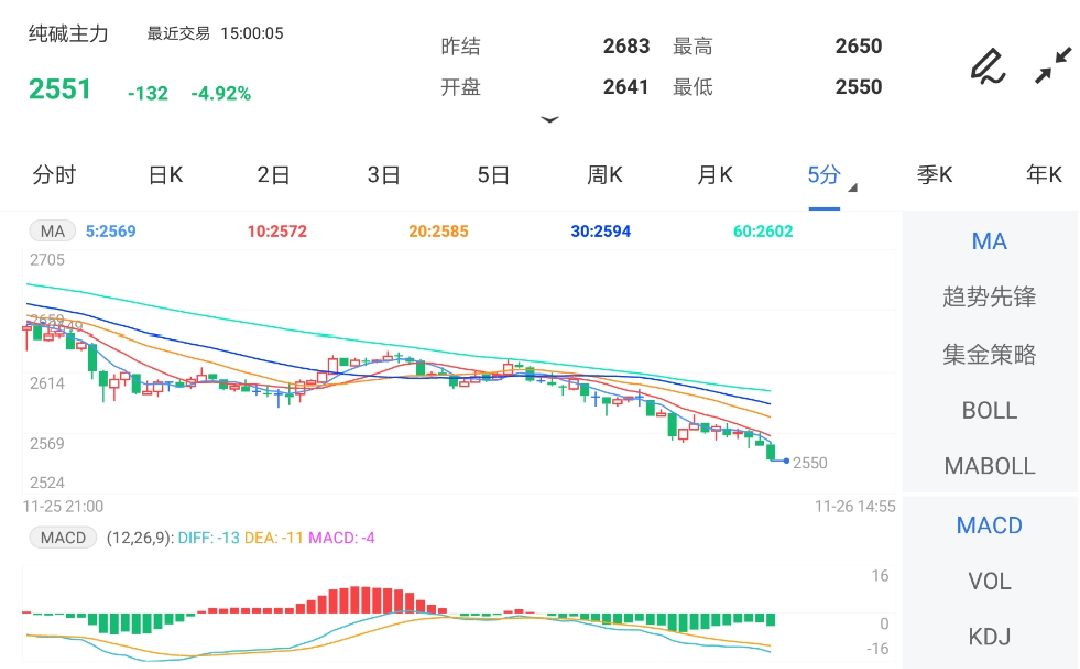
Task: Select the drawing pen annotation tool
Action: point(988,67)
